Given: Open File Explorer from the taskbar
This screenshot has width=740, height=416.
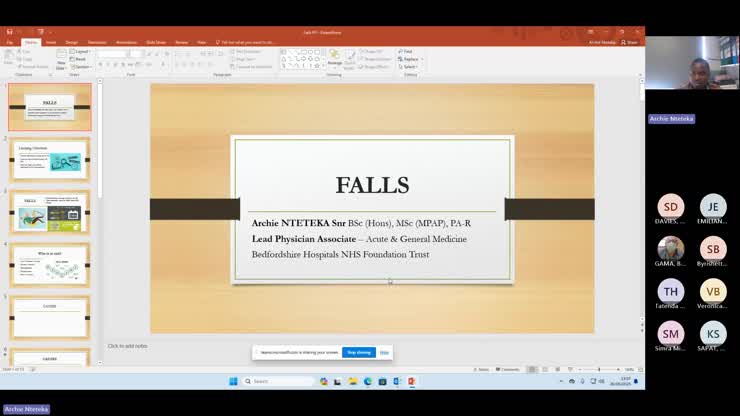Looking at the screenshot, I should coord(353,381).
